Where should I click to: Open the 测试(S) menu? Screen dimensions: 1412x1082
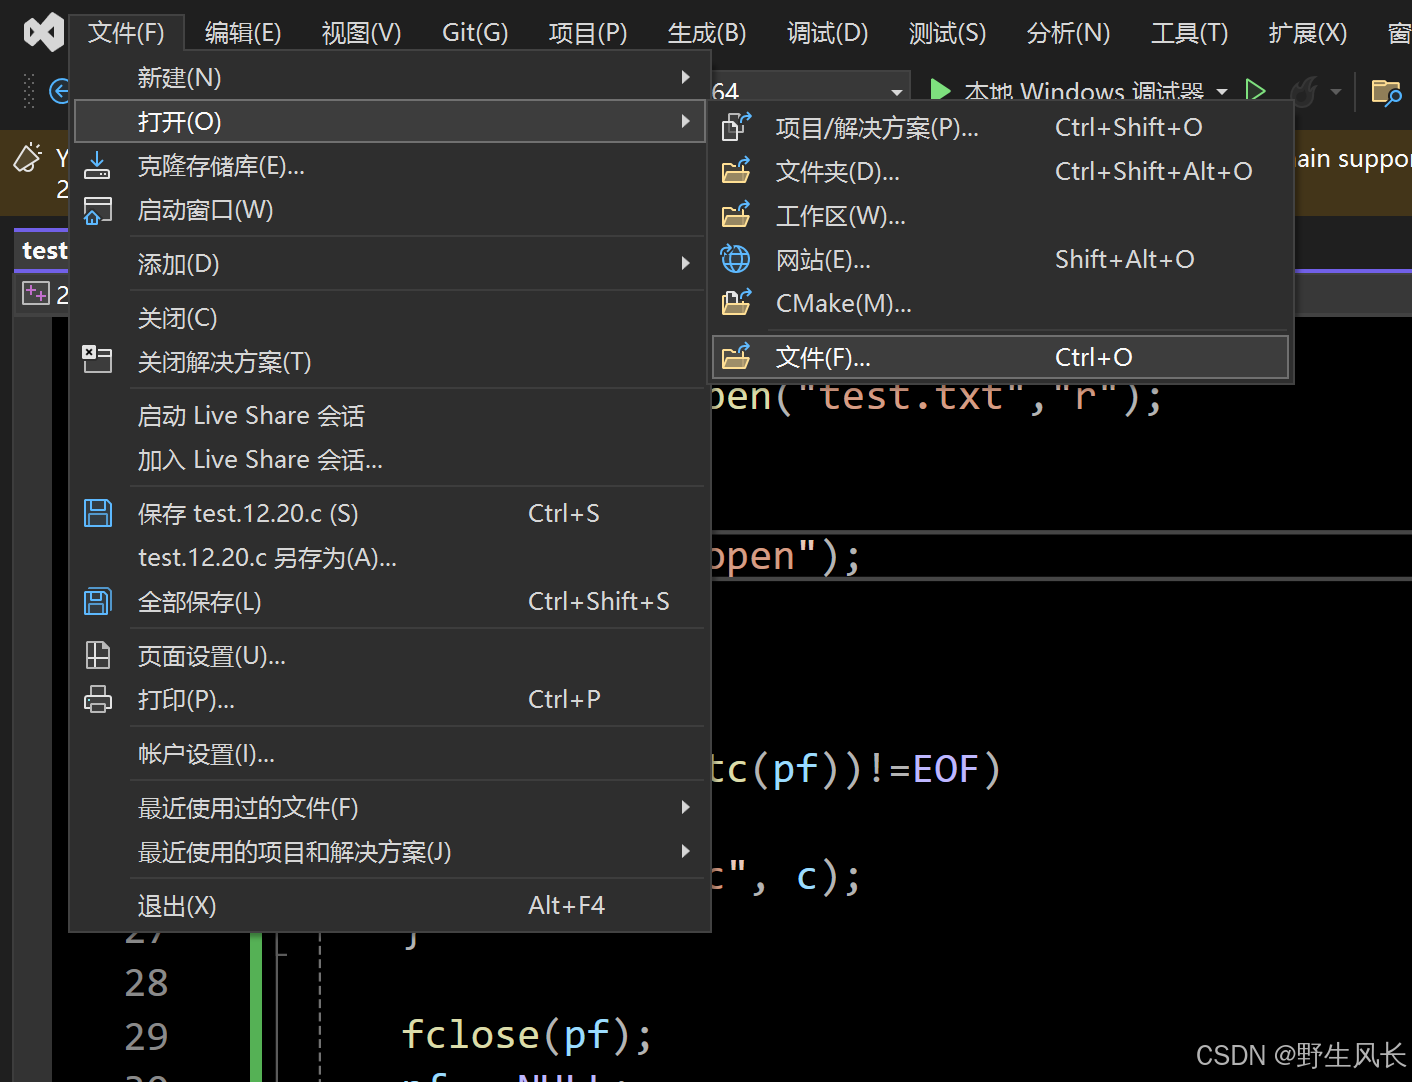(947, 33)
